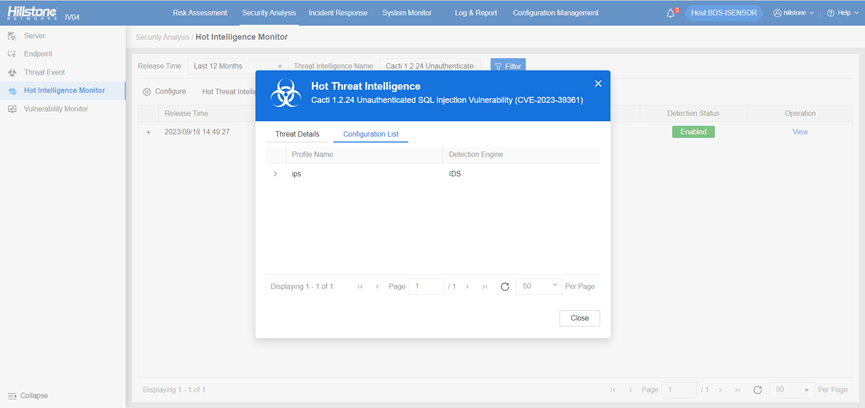
Task: Click the Hillstone Networks logo
Action: pos(33,13)
